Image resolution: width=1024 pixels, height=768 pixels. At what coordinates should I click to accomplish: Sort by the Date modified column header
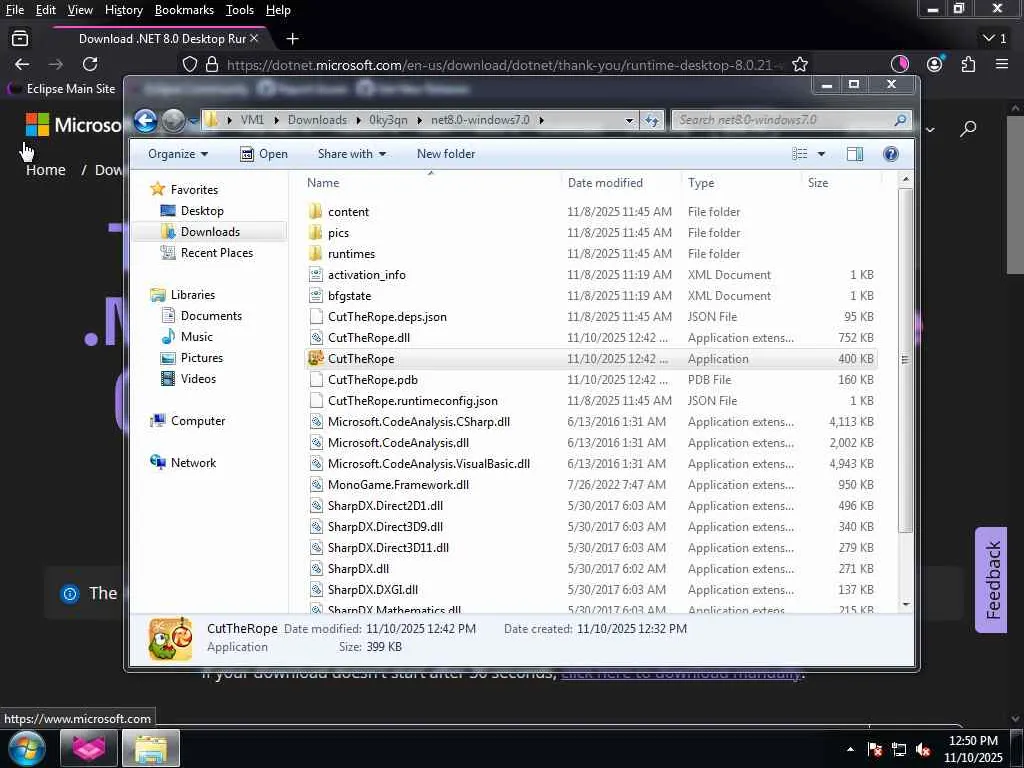coord(605,183)
